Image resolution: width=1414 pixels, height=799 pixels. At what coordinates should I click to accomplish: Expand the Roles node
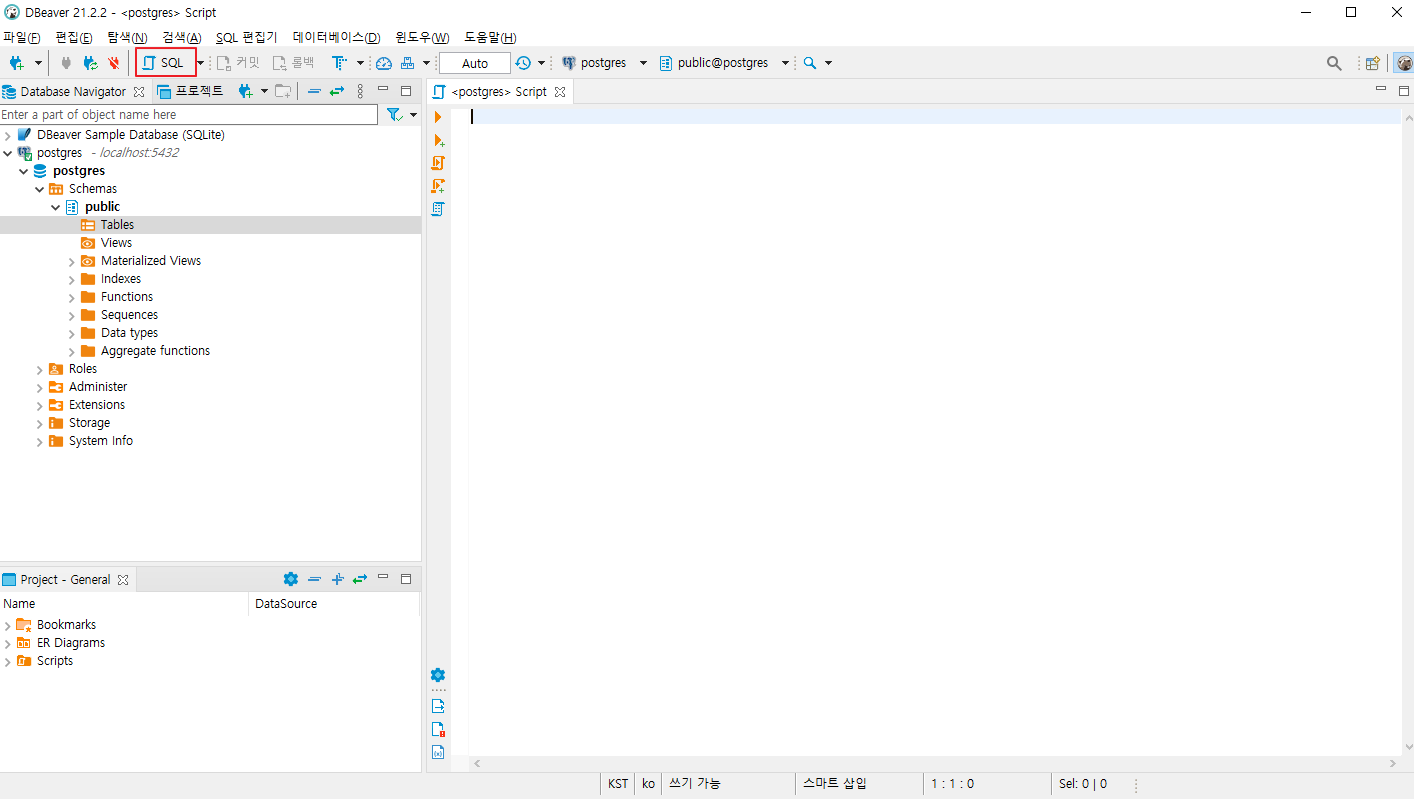(x=40, y=369)
